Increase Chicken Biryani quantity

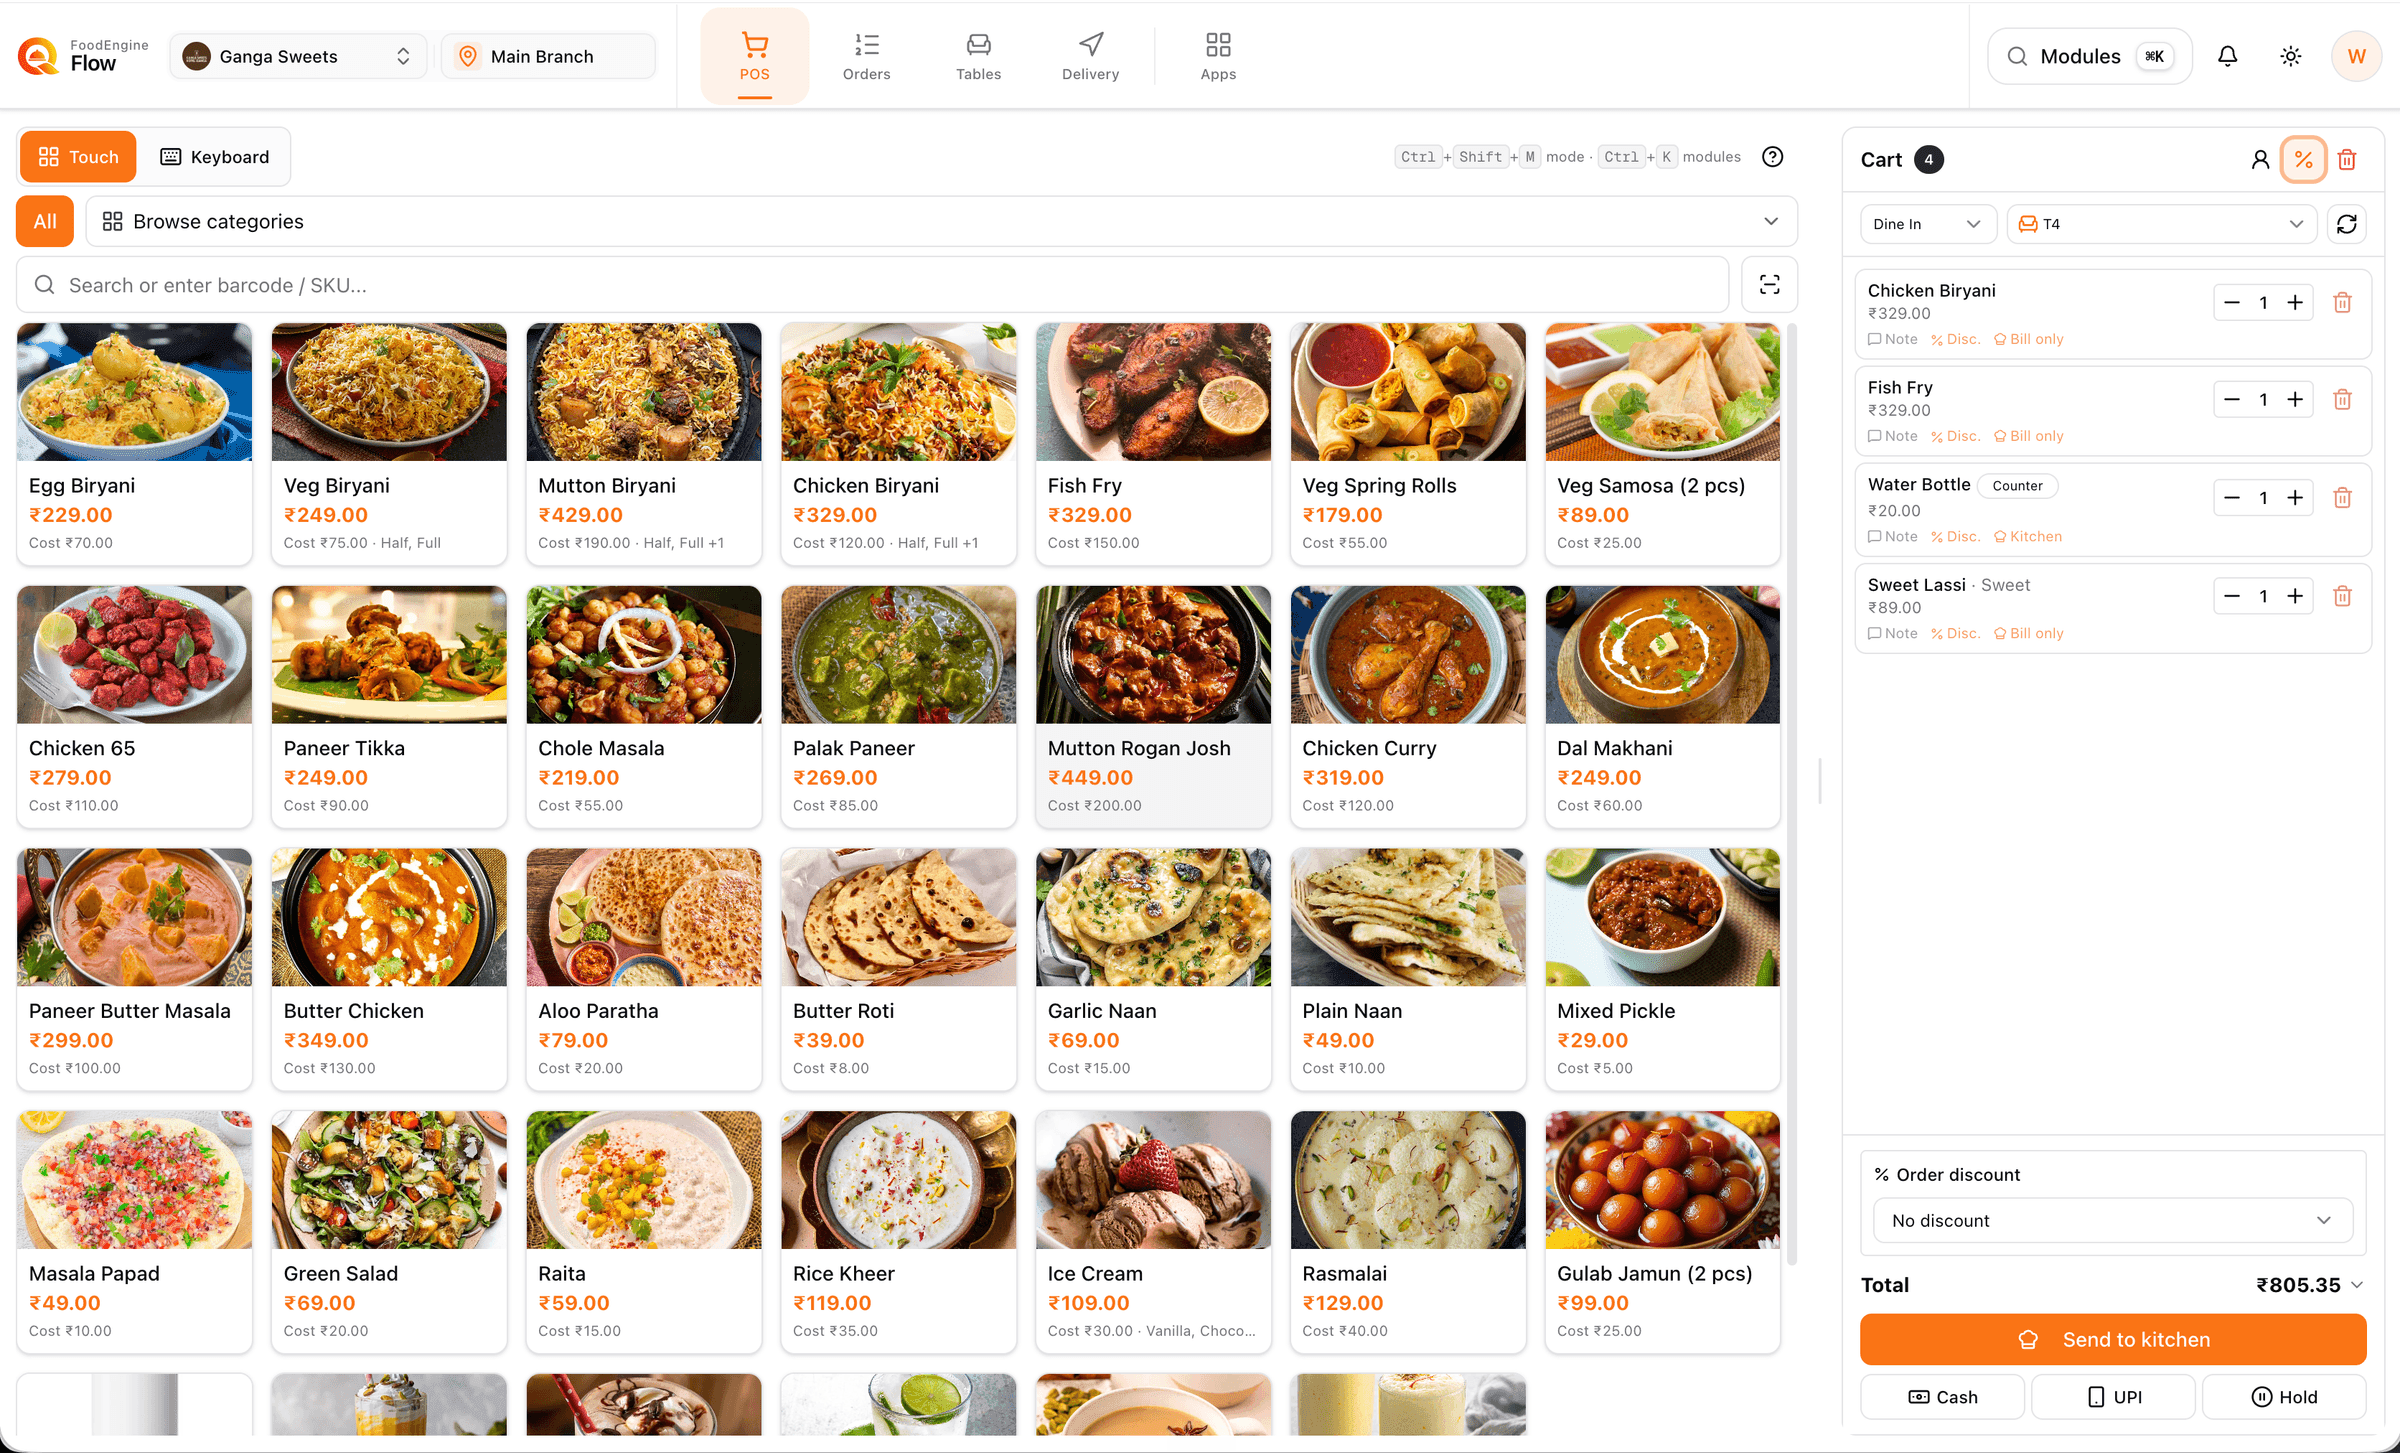(x=2295, y=303)
